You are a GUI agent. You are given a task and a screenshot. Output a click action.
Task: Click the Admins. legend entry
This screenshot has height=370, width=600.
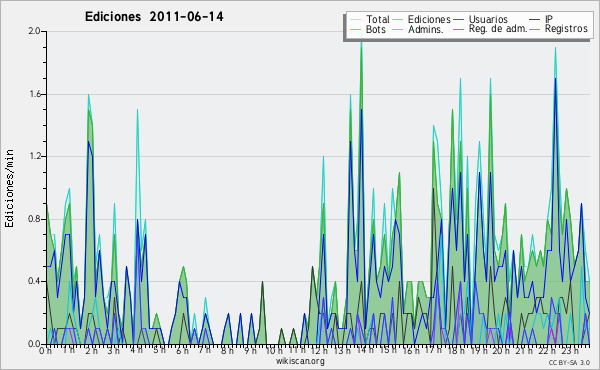(x=418, y=29)
